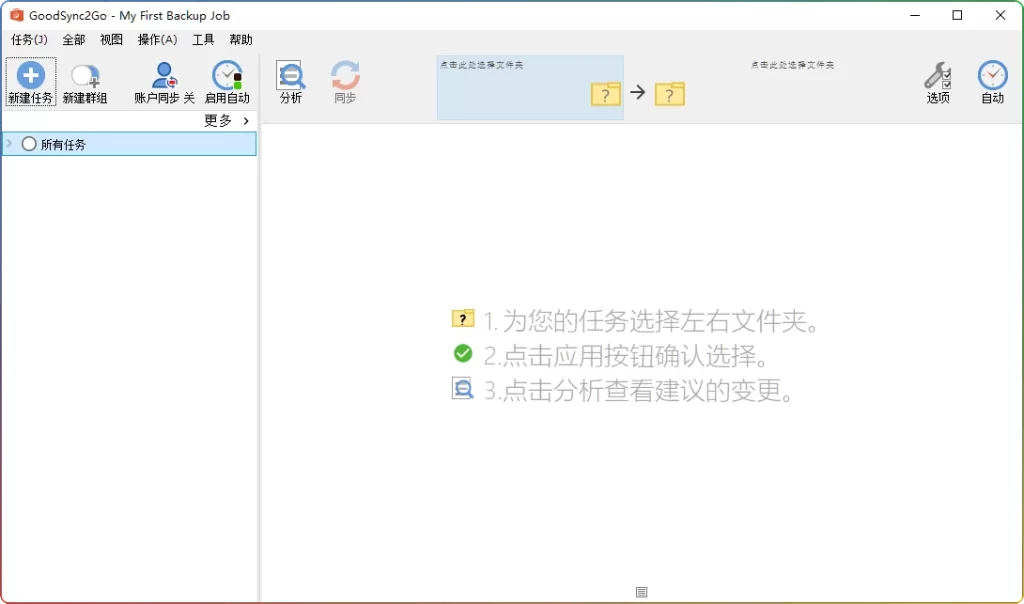This screenshot has height=604, width=1024.
Task: Select right folder via the yellow question-mark folder
Action: (670, 94)
